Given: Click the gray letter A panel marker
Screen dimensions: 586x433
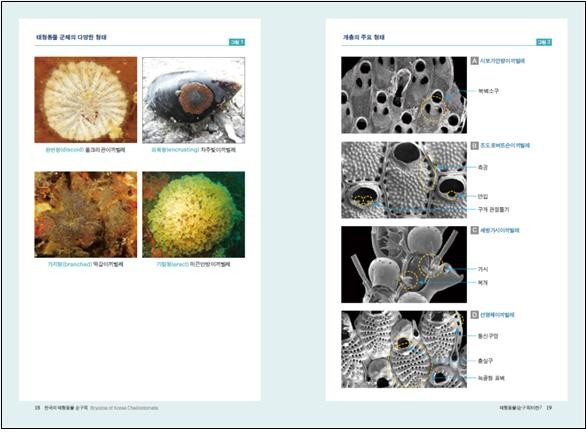Looking at the screenshot, I should (x=474, y=61).
